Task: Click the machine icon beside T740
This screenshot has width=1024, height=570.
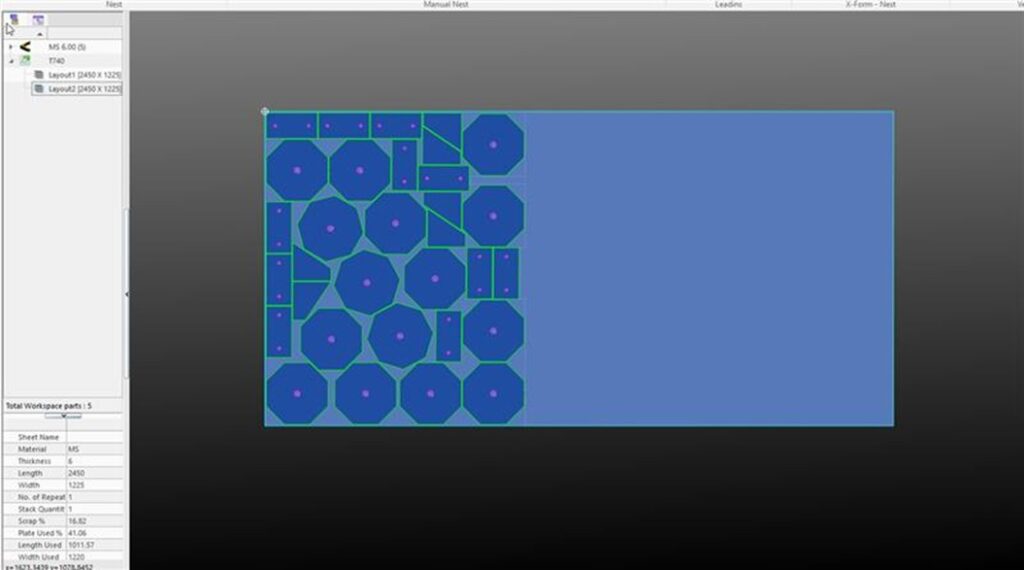Action: pos(25,60)
